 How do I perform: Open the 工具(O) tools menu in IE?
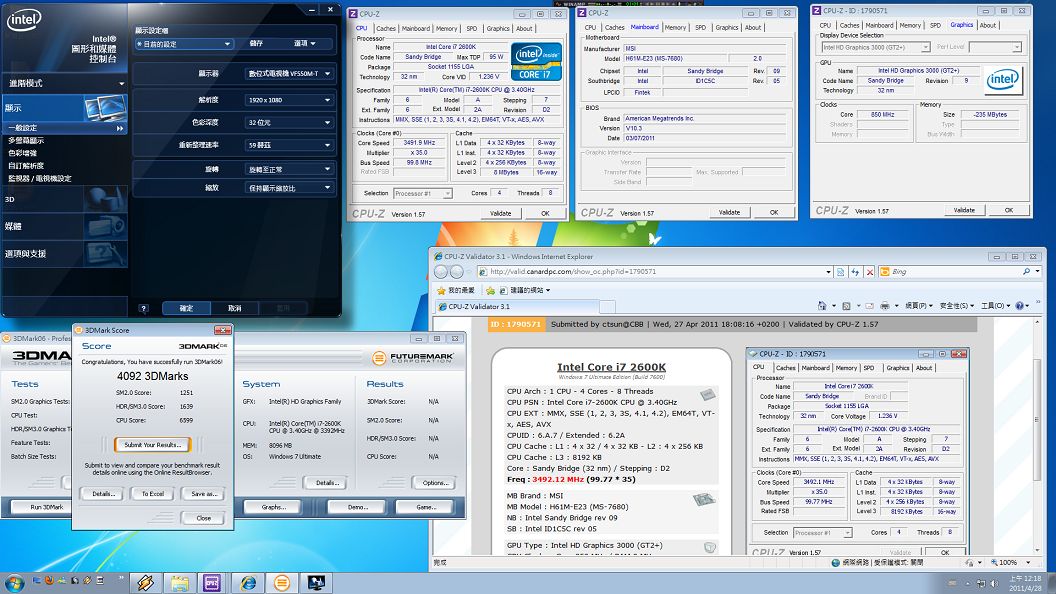coord(995,306)
